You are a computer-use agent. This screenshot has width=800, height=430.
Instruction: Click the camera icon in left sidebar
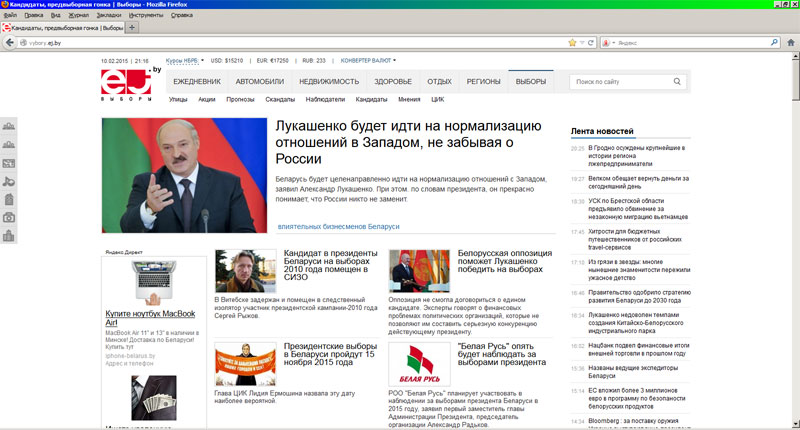[x=9, y=217]
